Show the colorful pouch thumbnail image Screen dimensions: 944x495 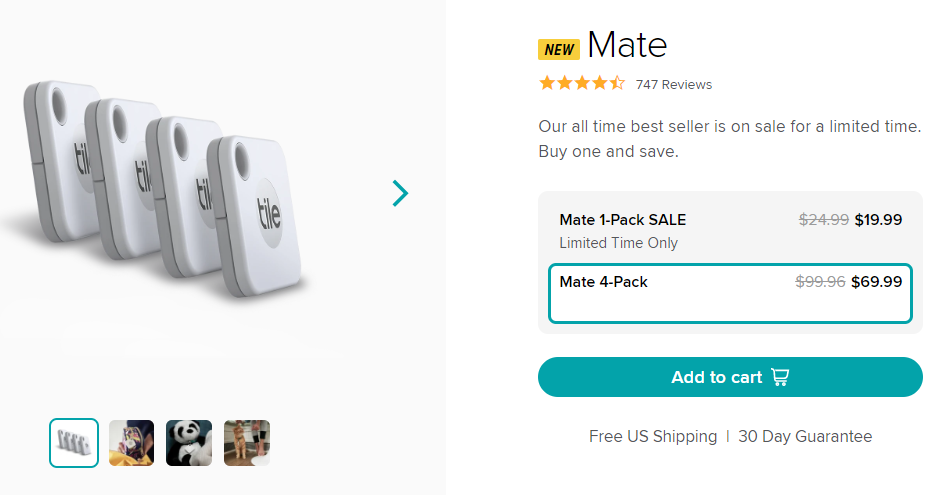pyautogui.click(x=131, y=443)
